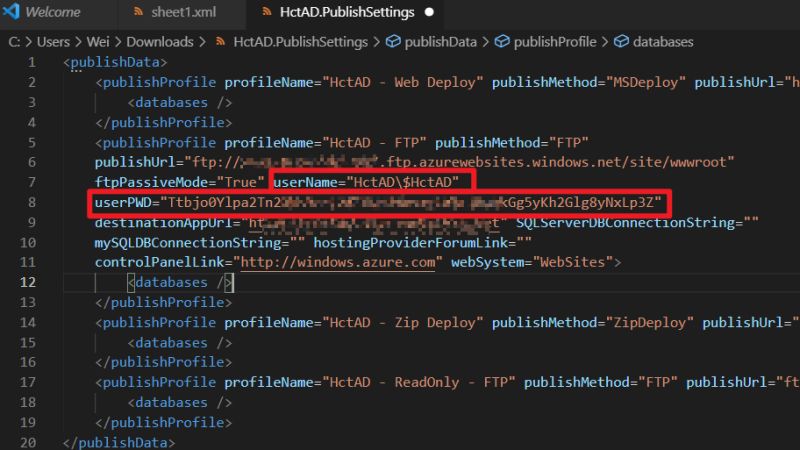Click cube icon before publishProfile breadcrumb
Viewport: 800px width, 450px height.
coord(502,41)
